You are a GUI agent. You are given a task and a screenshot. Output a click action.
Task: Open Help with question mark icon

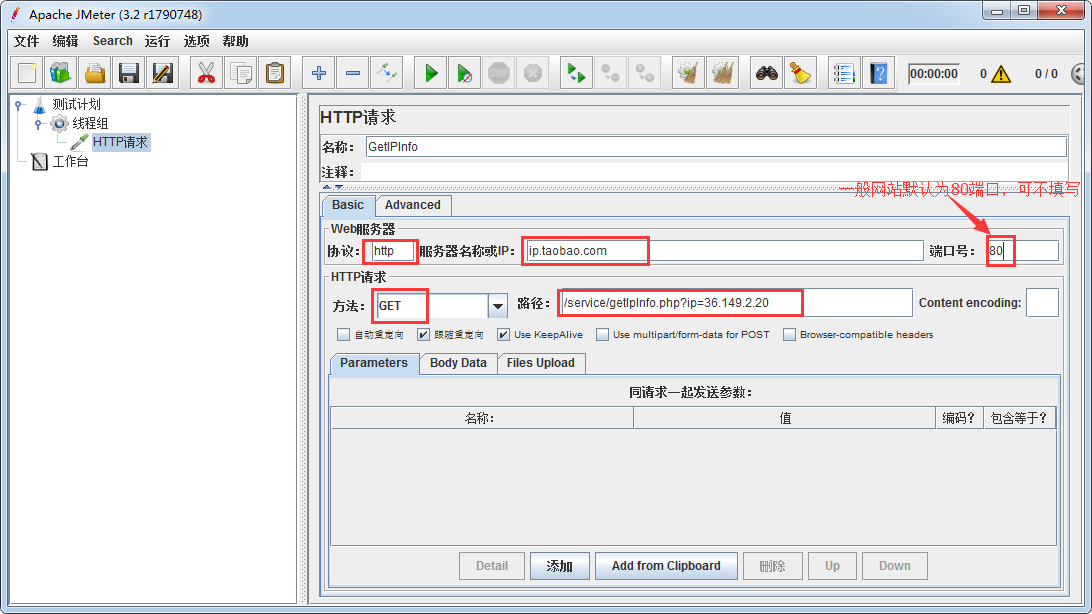pos(879,73)
